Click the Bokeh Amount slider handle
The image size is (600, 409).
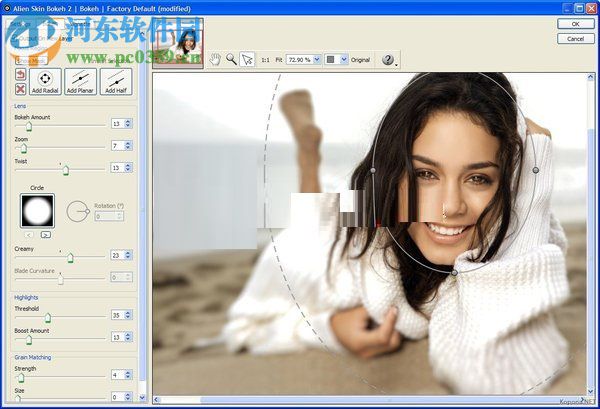[x=29, y=126]
